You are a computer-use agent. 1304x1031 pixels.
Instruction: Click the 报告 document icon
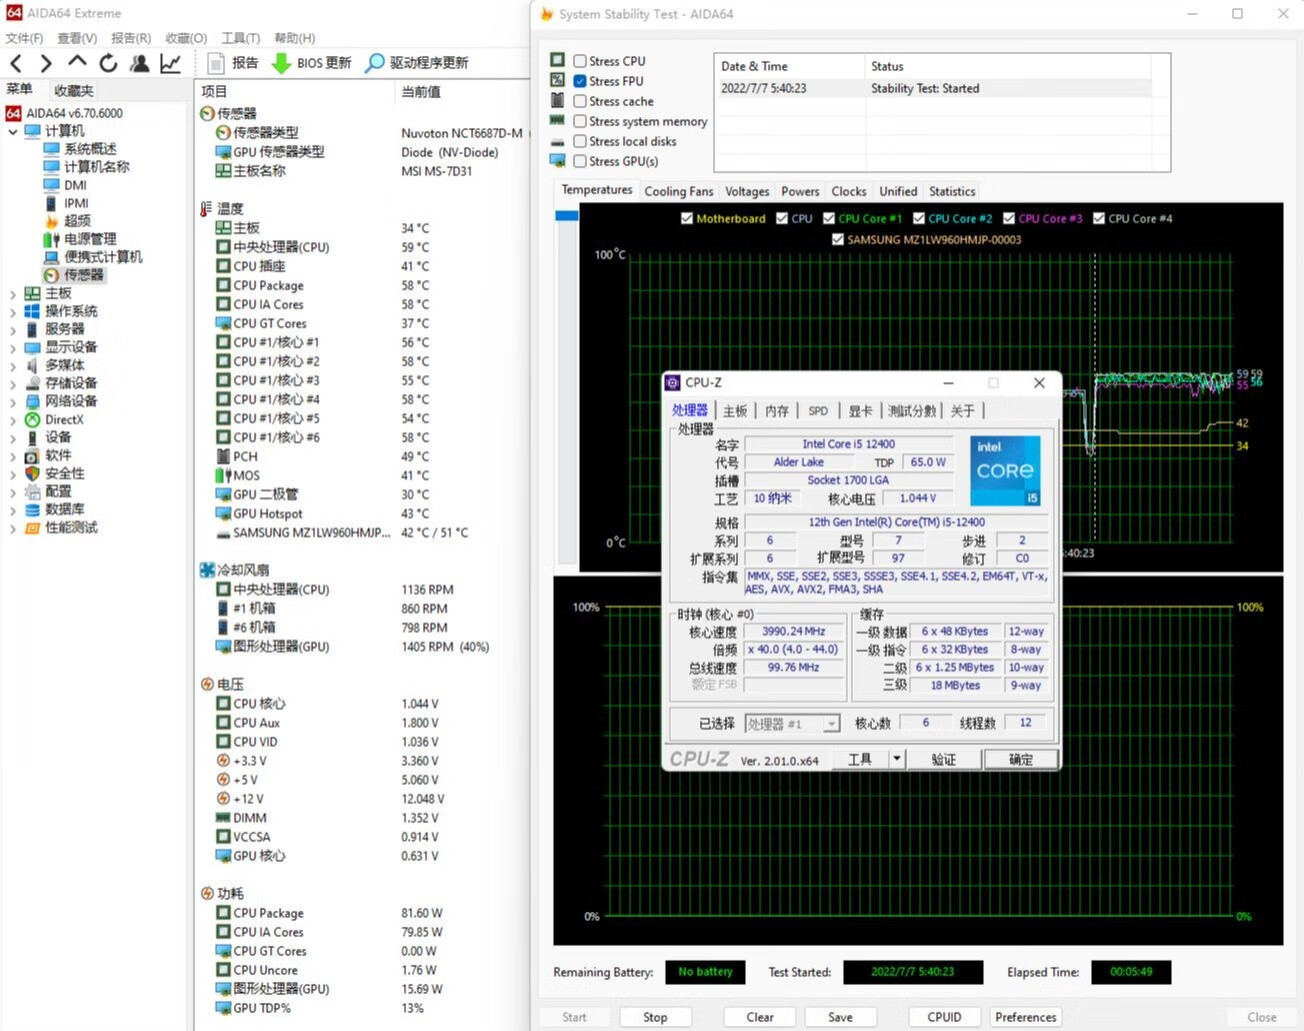point(215,63)
